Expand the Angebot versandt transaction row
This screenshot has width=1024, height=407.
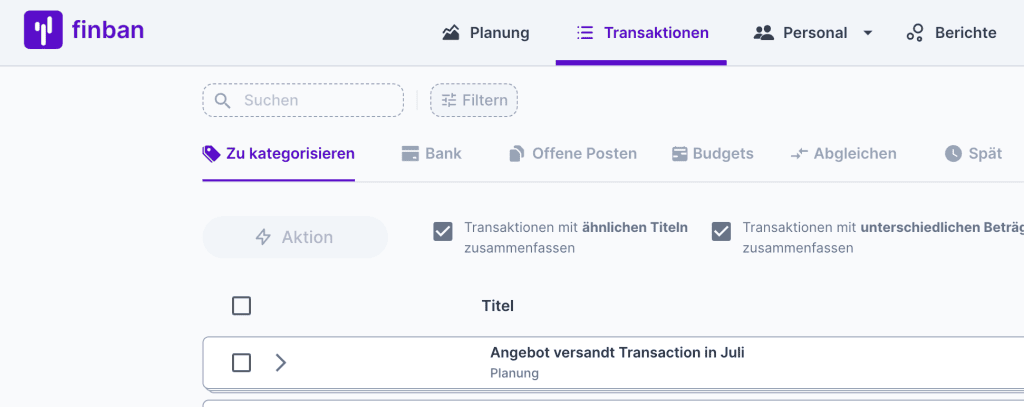point(281,362)
